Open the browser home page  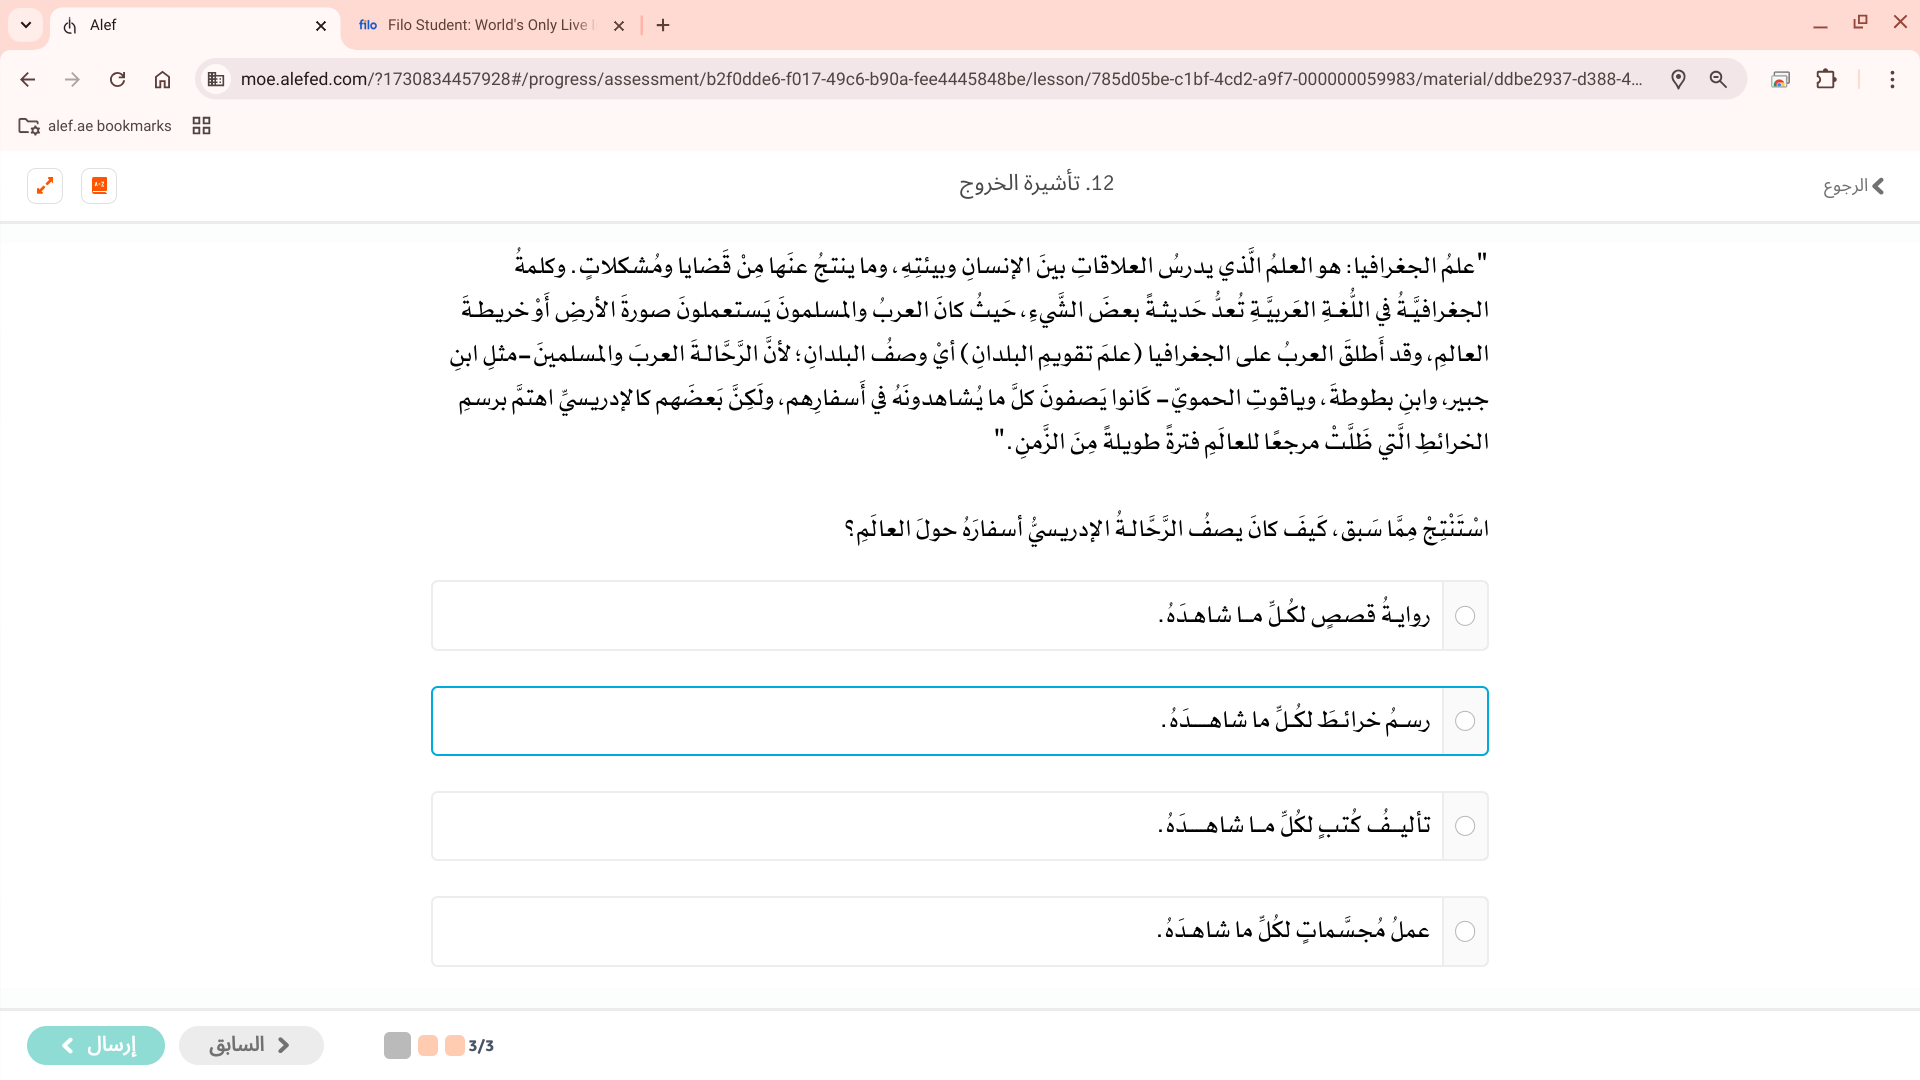pos(162,79)
